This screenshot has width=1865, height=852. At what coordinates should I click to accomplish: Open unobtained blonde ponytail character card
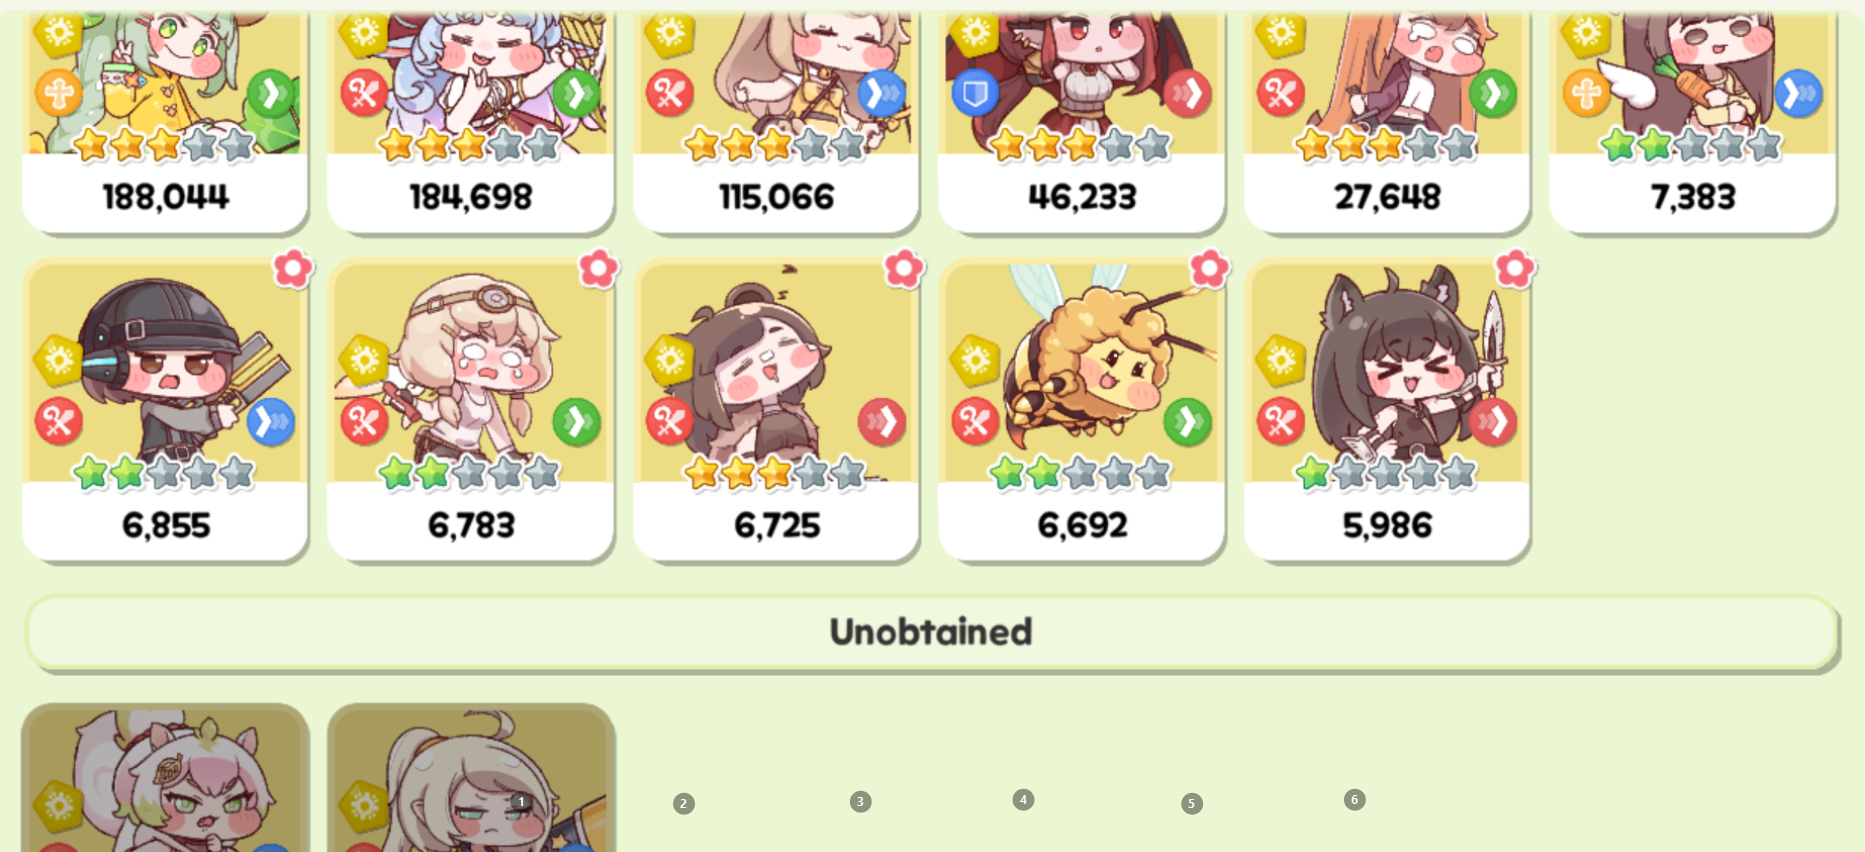coord(470,778)
